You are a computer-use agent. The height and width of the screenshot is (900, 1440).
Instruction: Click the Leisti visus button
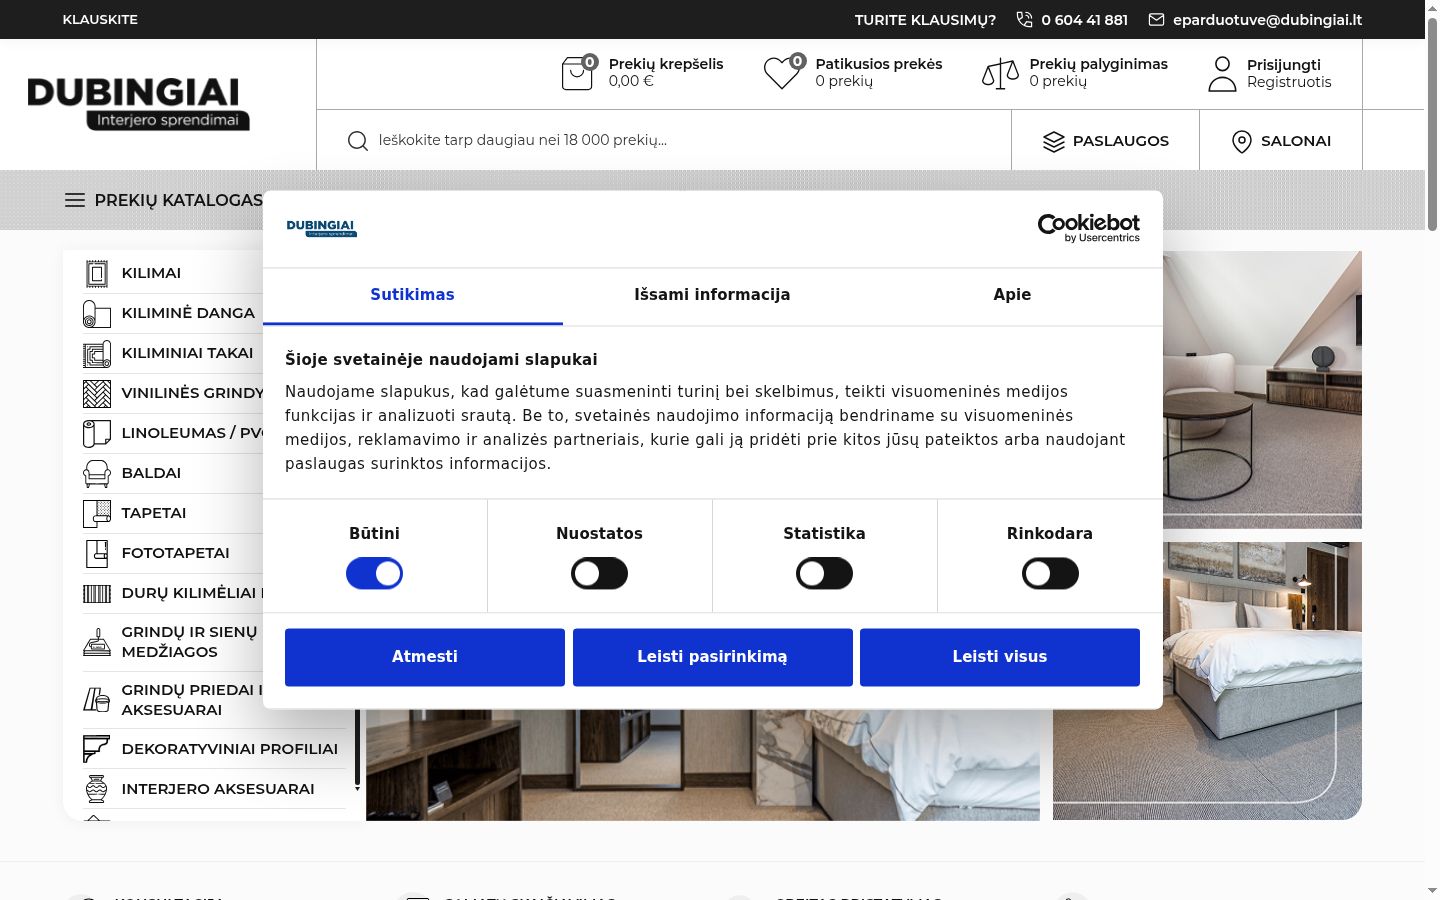click(x=1000, y=657)
